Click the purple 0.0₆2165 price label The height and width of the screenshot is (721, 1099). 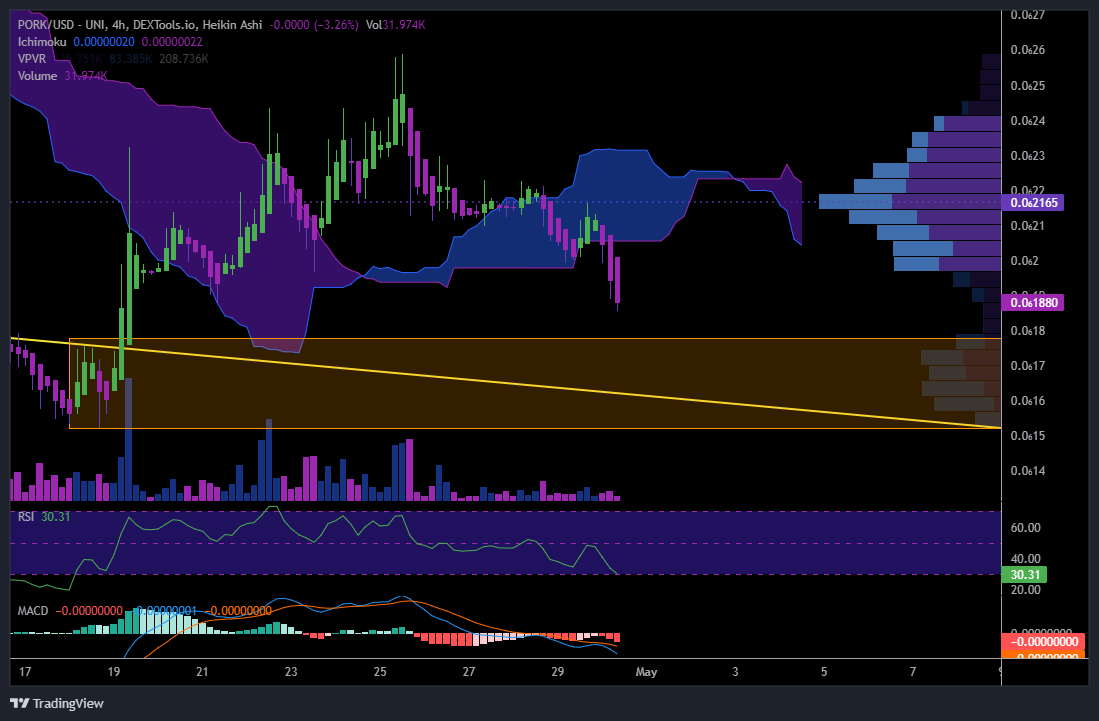[1035, 203]
